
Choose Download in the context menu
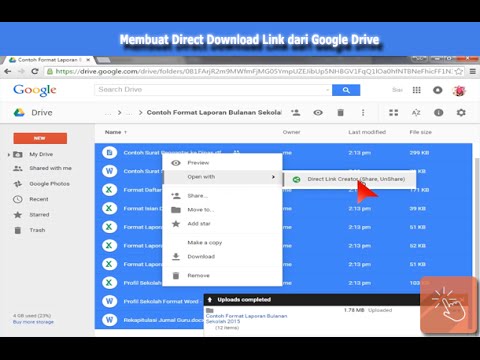pos(222,257)
